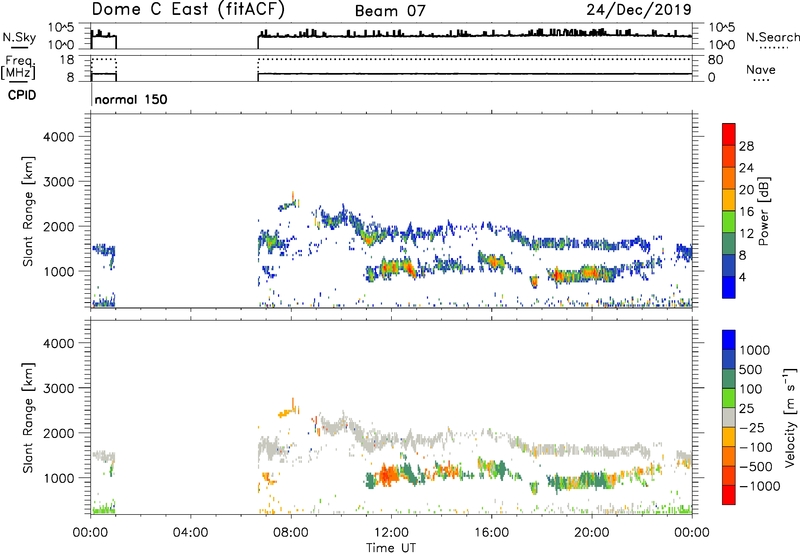
Task: Click '4000' on the power panel range axis
Action: click(x=59, y=137)
